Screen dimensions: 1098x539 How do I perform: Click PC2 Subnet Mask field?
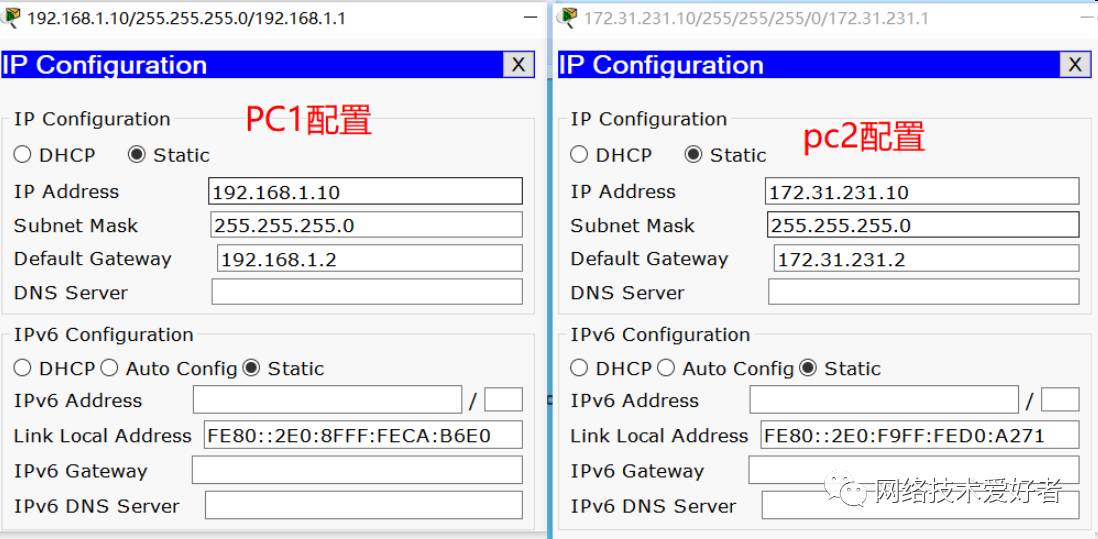(x=923, y=225)
